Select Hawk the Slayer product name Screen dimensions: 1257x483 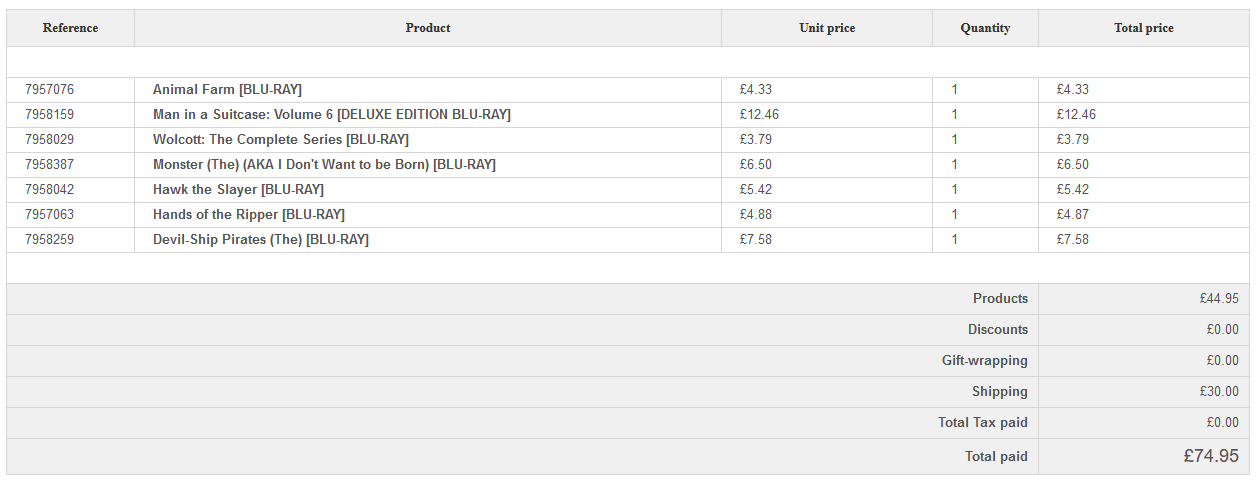238,190
